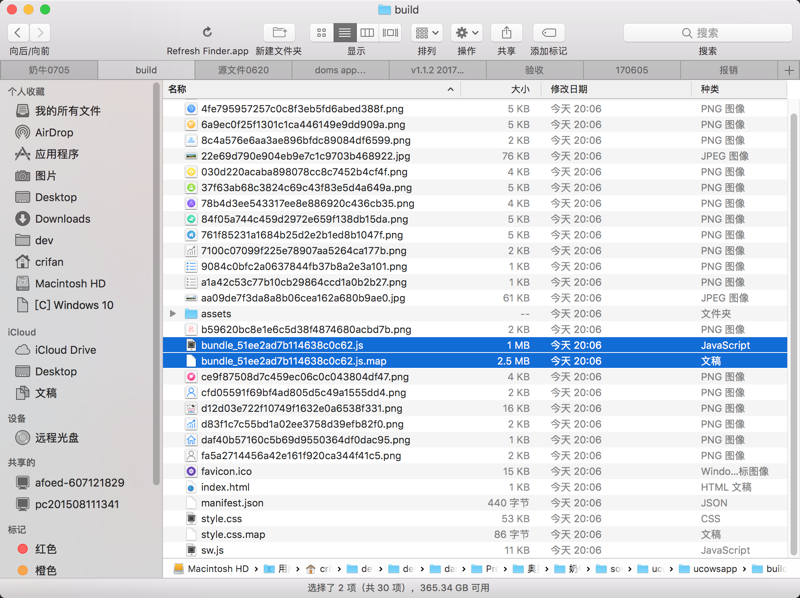Switch to the v1.1.2 2017... tab
800x598 pixels.
click(438, 70)
